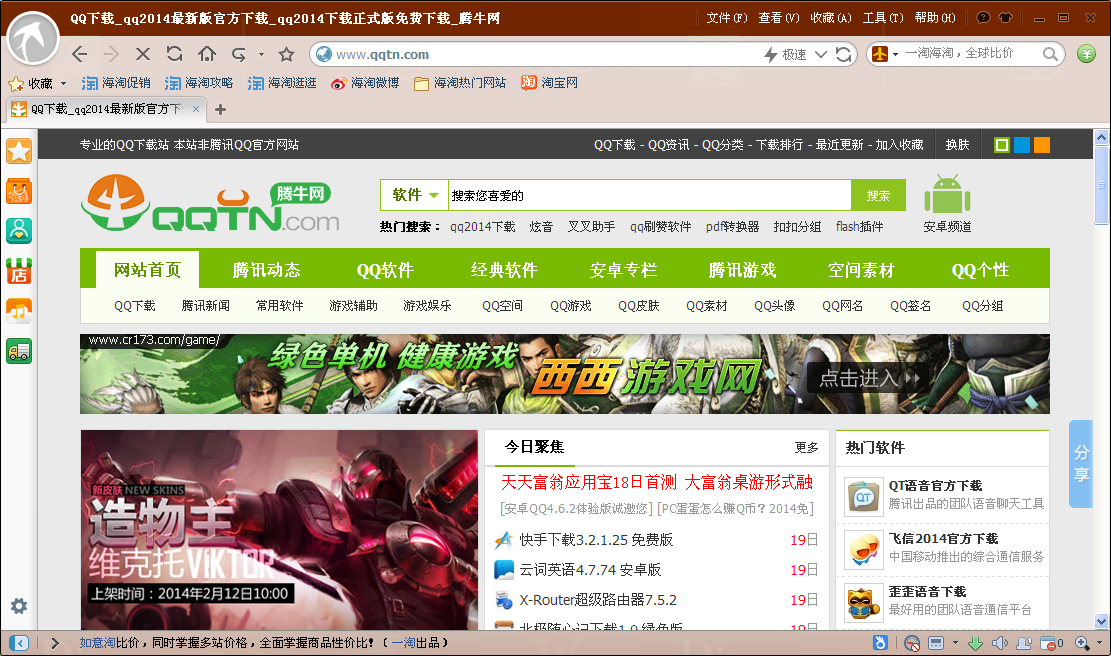The height and width of the screenshot is (656, 1111).
Task: Open the green yuan coin icon
Action: pyautogui.click(x=1086, y=54)
